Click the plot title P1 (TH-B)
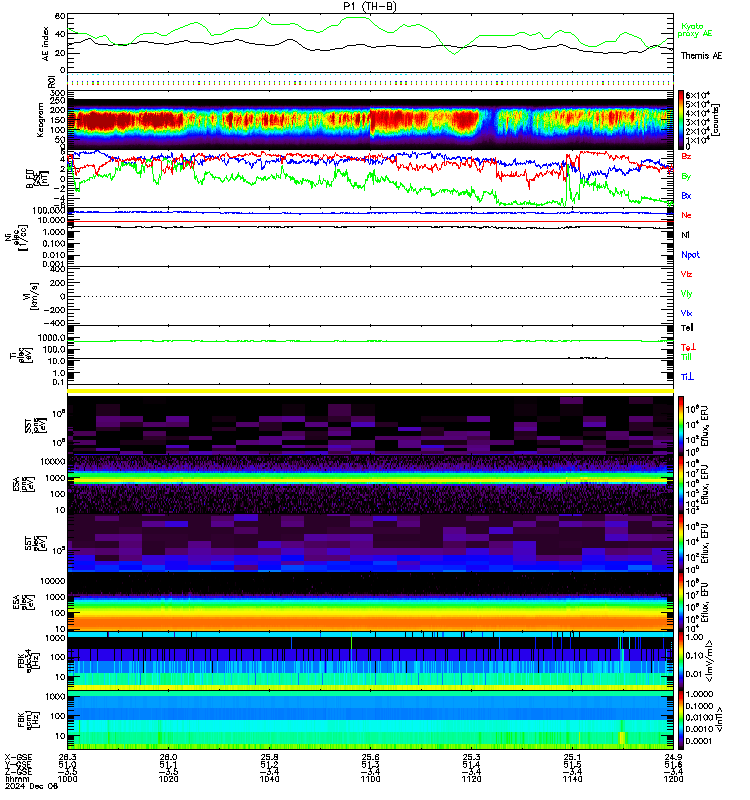This screenshot has height=800, width=750. pos(370,6)
